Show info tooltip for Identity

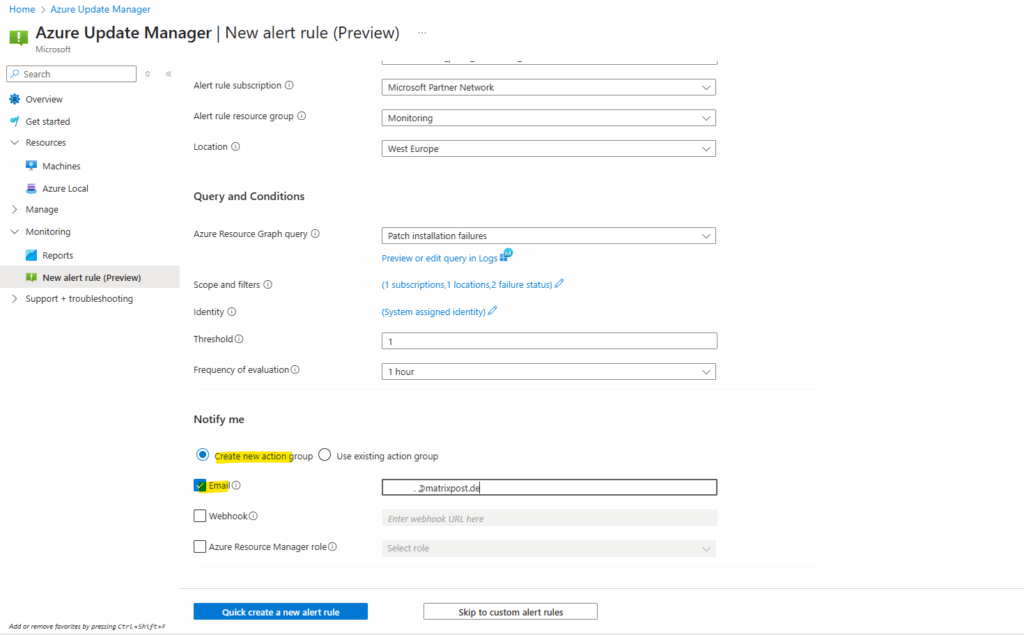tap(232, 312)
